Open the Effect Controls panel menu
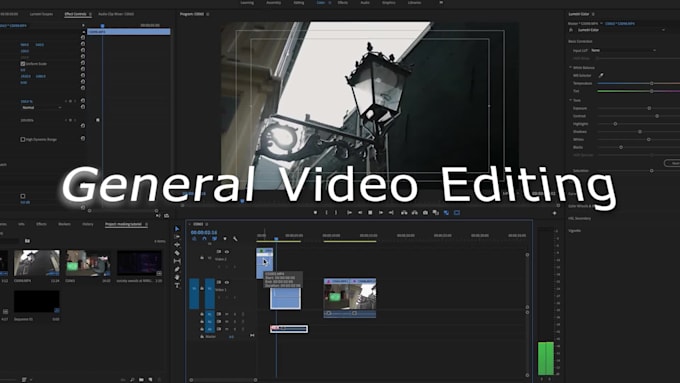The image size is (680, 383). (90, 14)
